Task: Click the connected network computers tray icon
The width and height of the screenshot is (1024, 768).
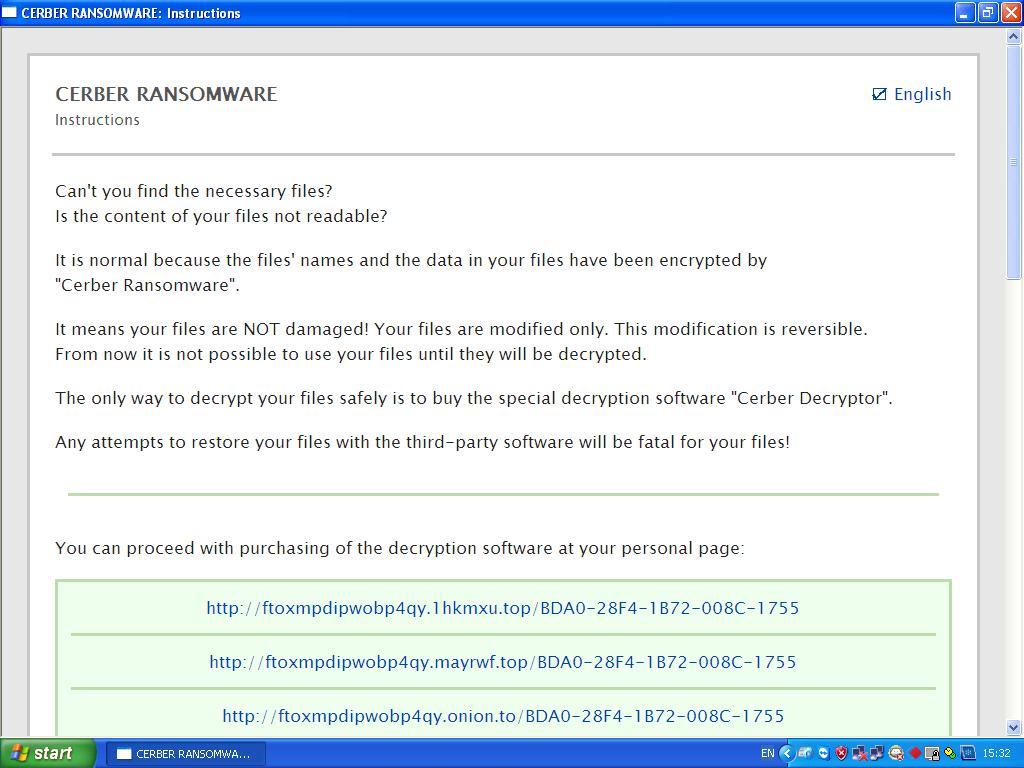Action: pyautogui.click(x=876, y=754)
